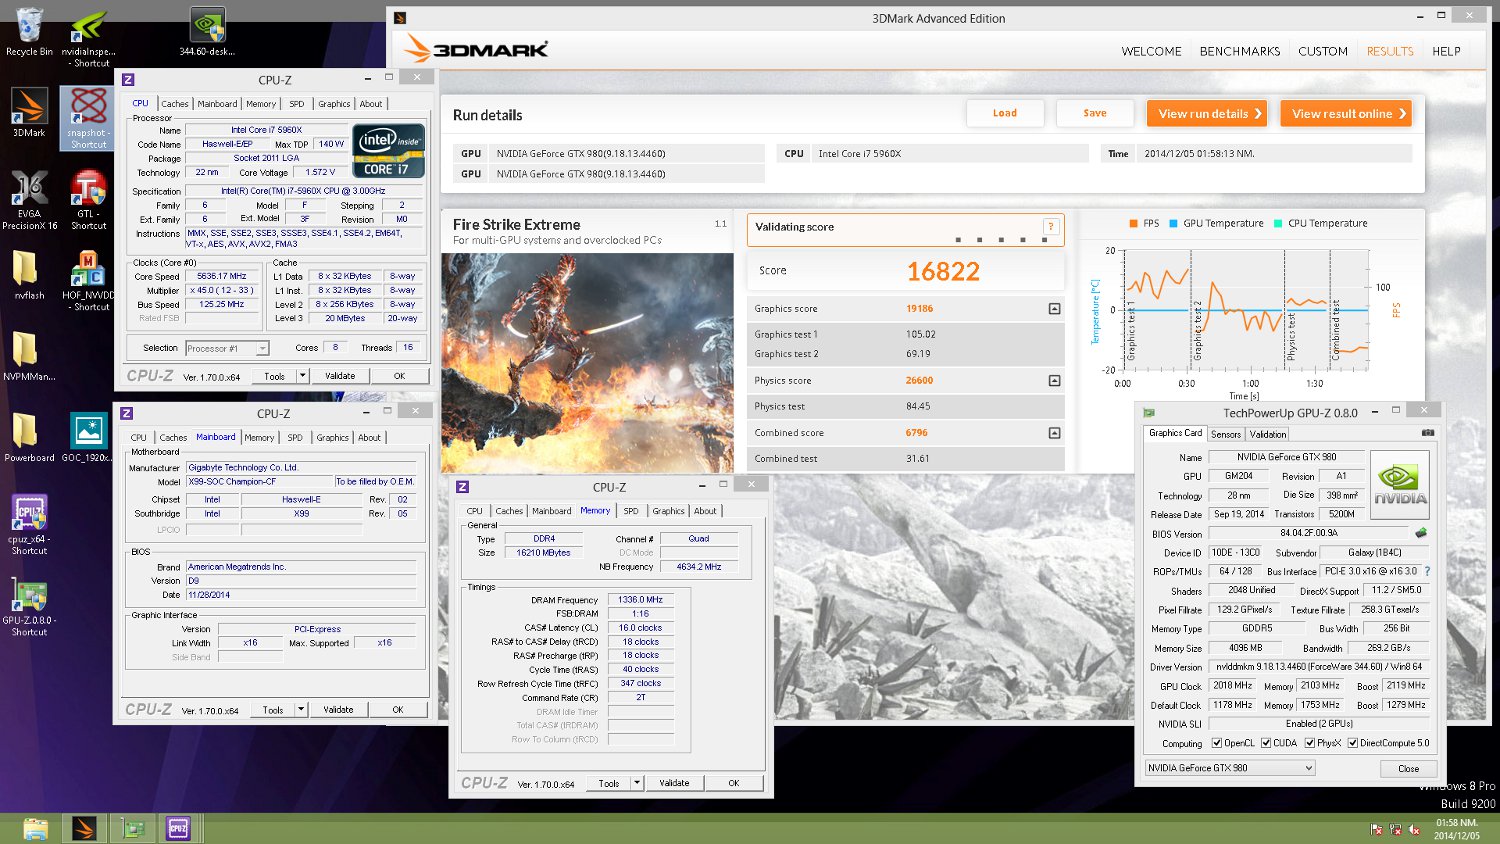Click the Fire Strike Extreme preview image
This screenshot has width=1500, height=844.
(x=587, y=361)
